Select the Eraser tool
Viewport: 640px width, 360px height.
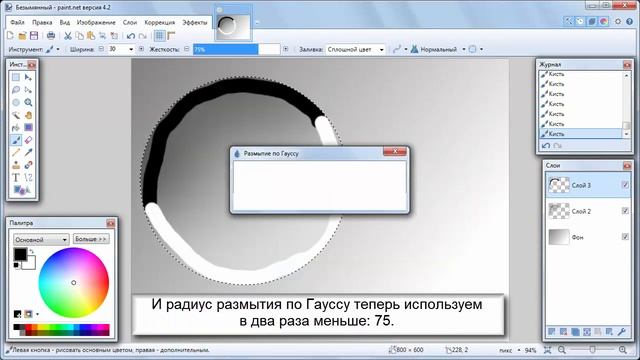pos(28,140)
